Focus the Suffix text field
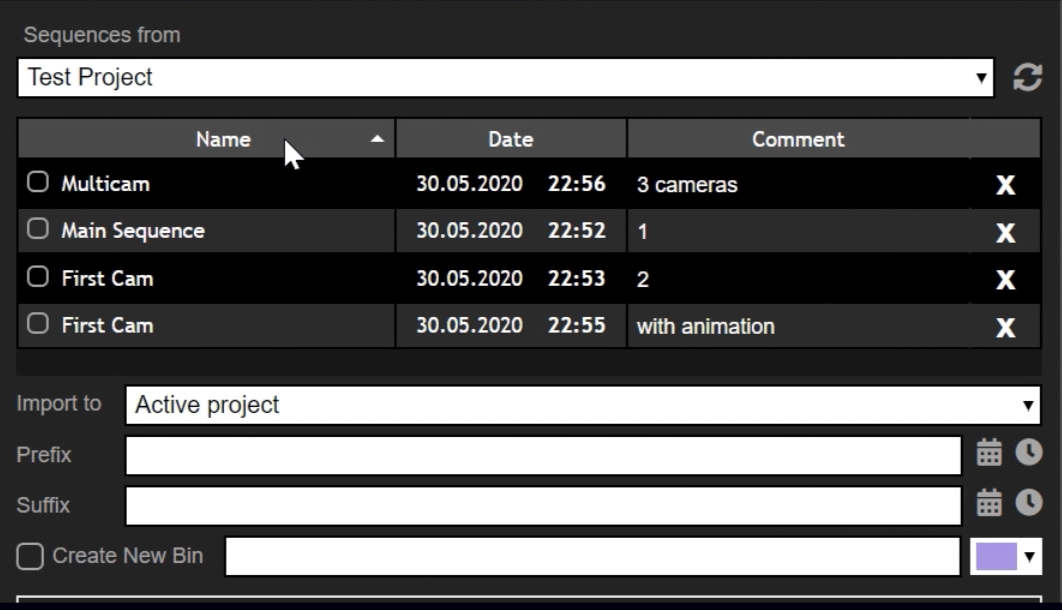1062x610 pixels. coord(543,505)
